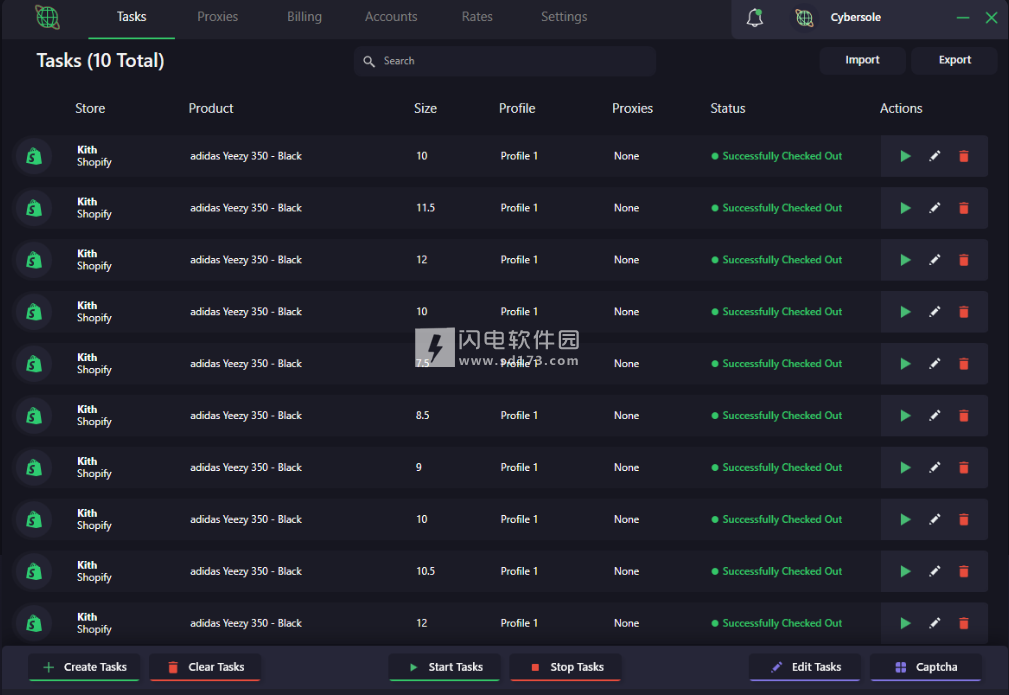This screenshot has width=1009, height=695.
Task: Click the Status column header
Action: [728, 108]
